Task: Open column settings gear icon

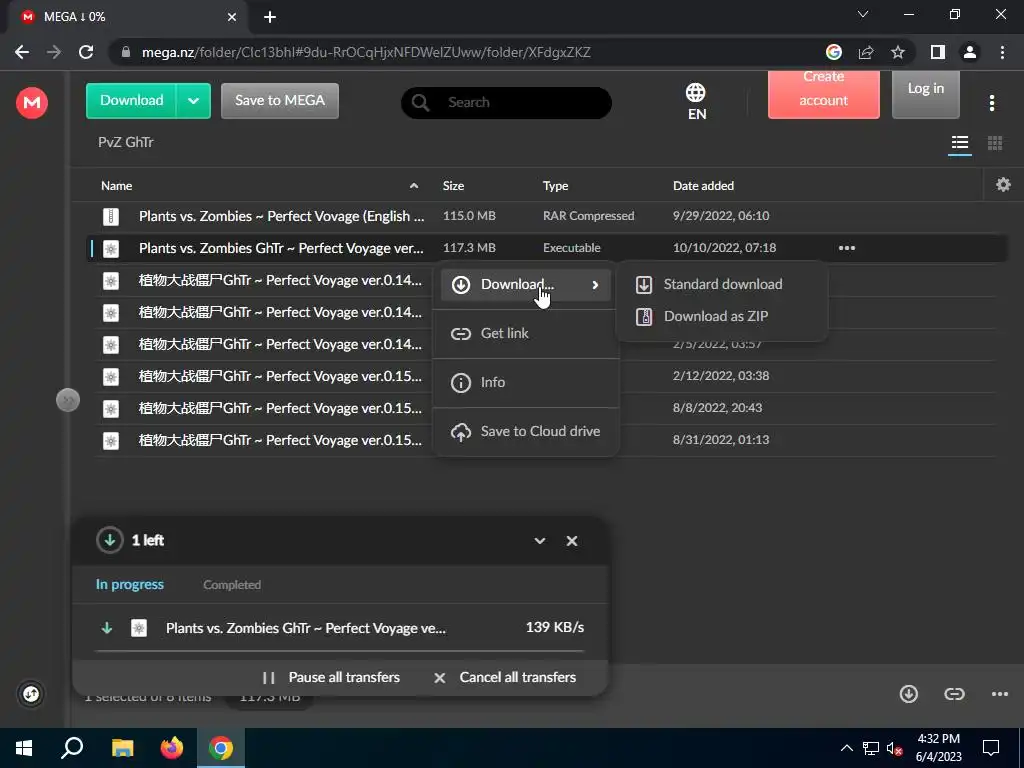Action: click(x=1003, y=185)
